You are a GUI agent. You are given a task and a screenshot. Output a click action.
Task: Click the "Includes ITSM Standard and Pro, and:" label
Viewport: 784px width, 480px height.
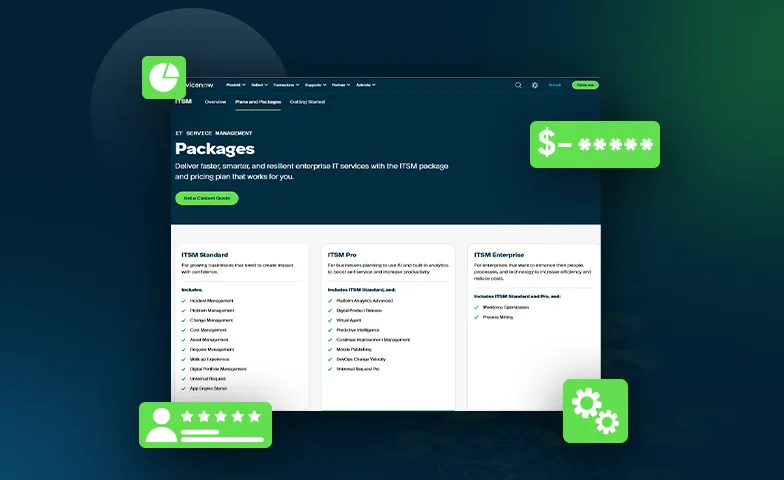tap(517, 296)
